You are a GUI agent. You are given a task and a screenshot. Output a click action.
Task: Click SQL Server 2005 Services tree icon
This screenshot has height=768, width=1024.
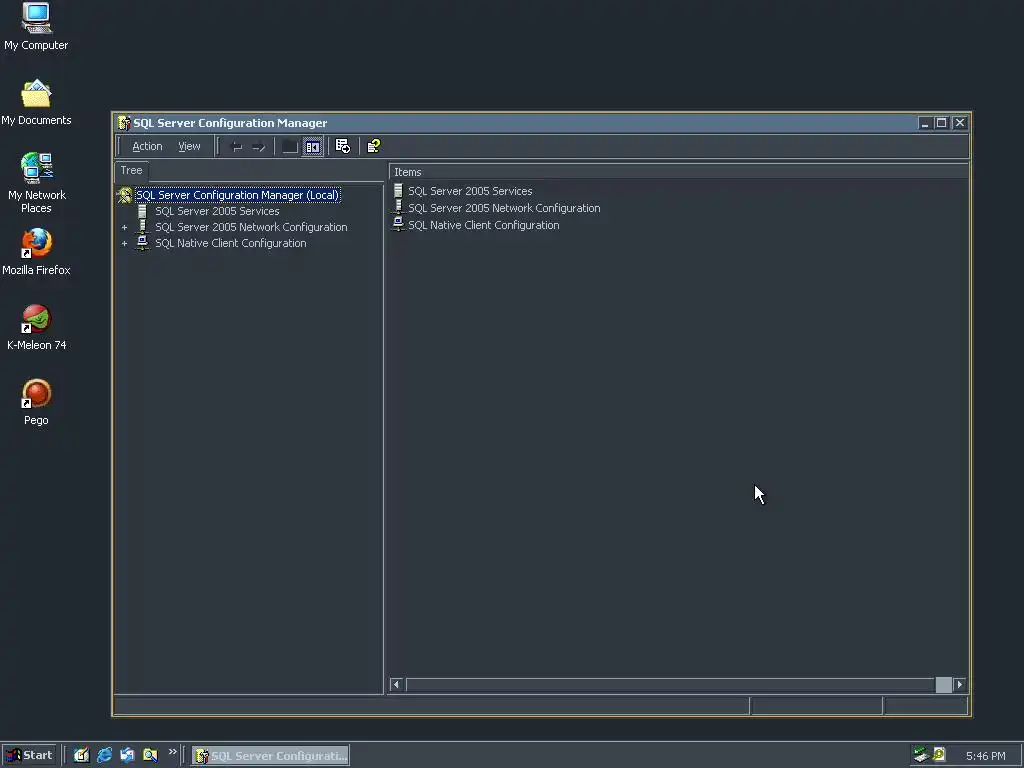(x=142, y=211)
